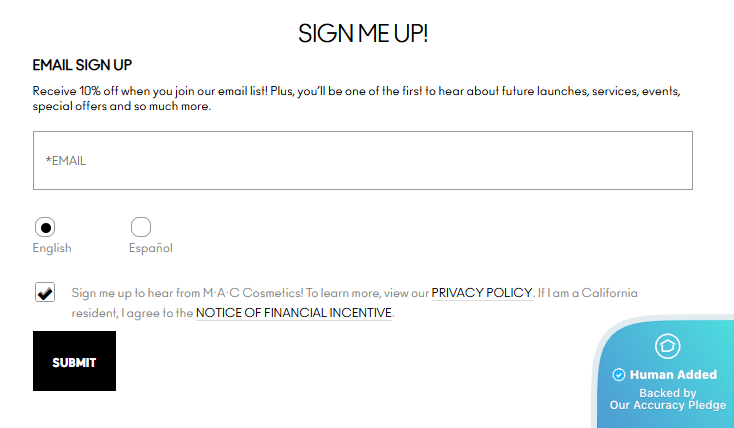734x428 pixels.
Task: Click the *EMAIL placeholder label
Action: [66, 160]
